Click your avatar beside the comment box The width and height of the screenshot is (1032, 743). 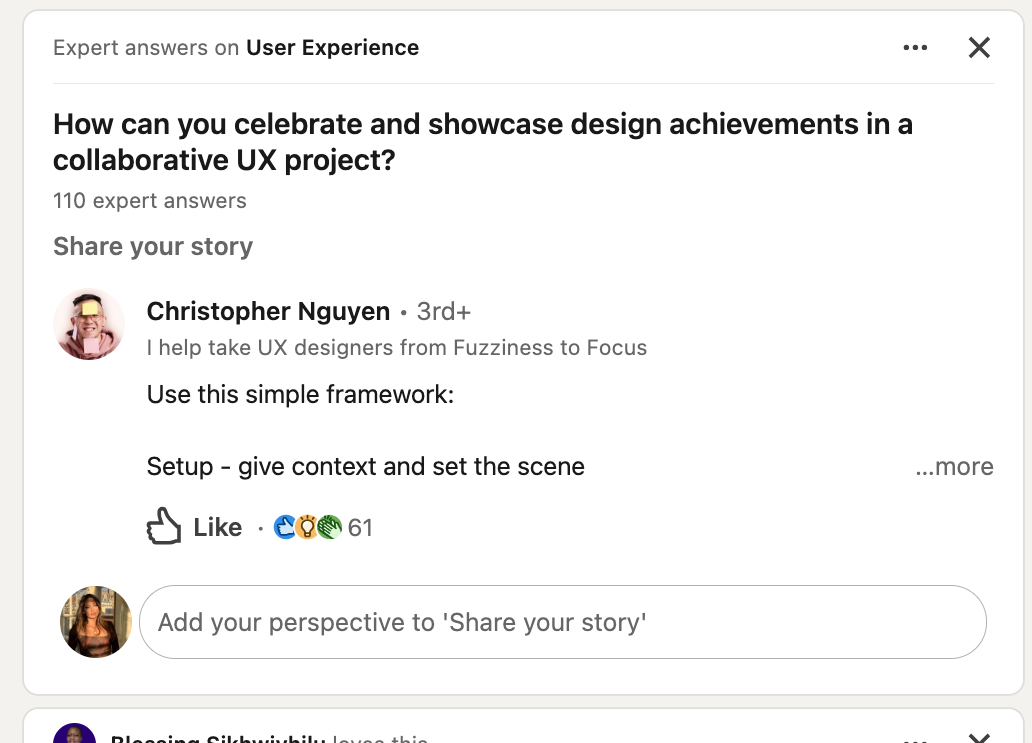point(96,621)
